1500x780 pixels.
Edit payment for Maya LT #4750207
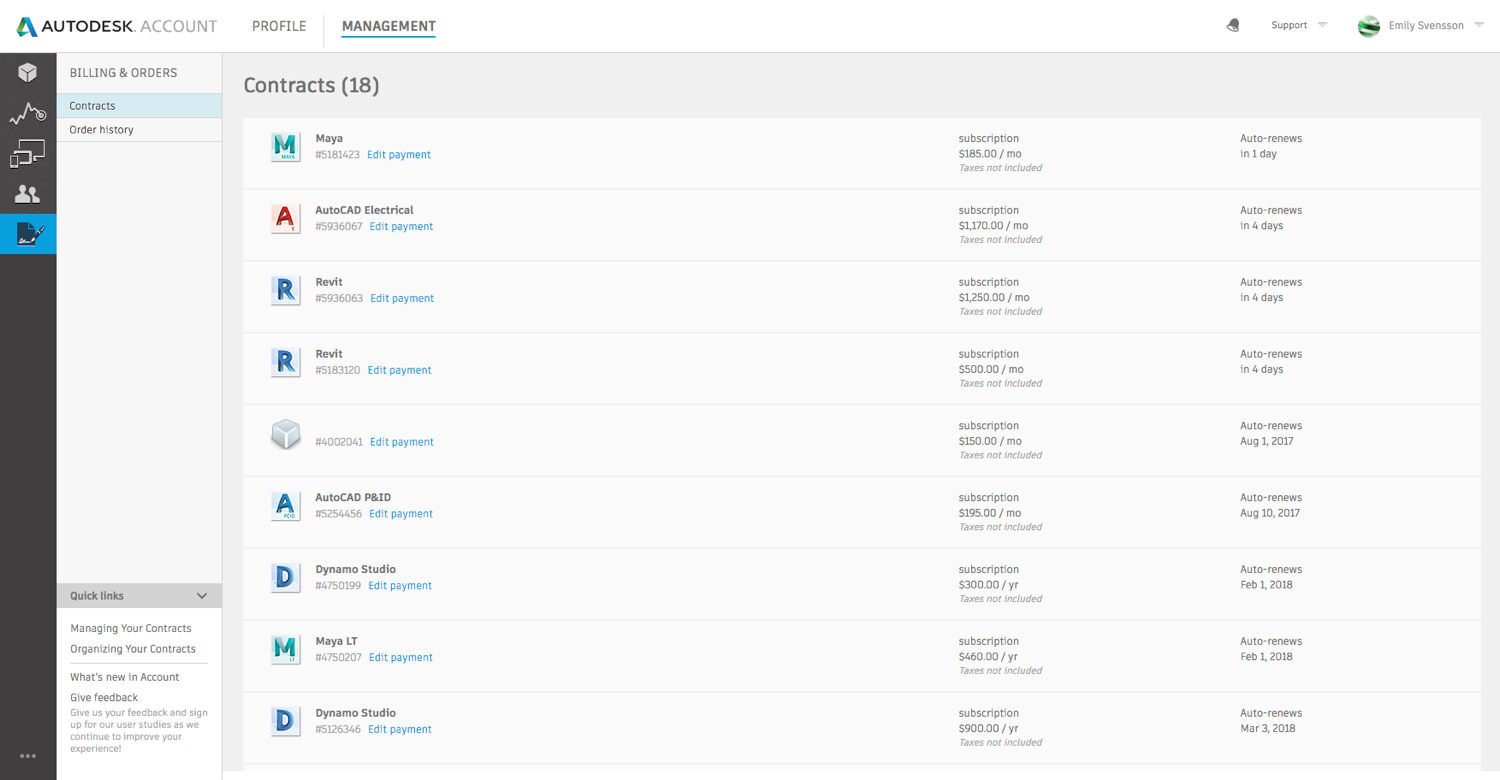401,658
